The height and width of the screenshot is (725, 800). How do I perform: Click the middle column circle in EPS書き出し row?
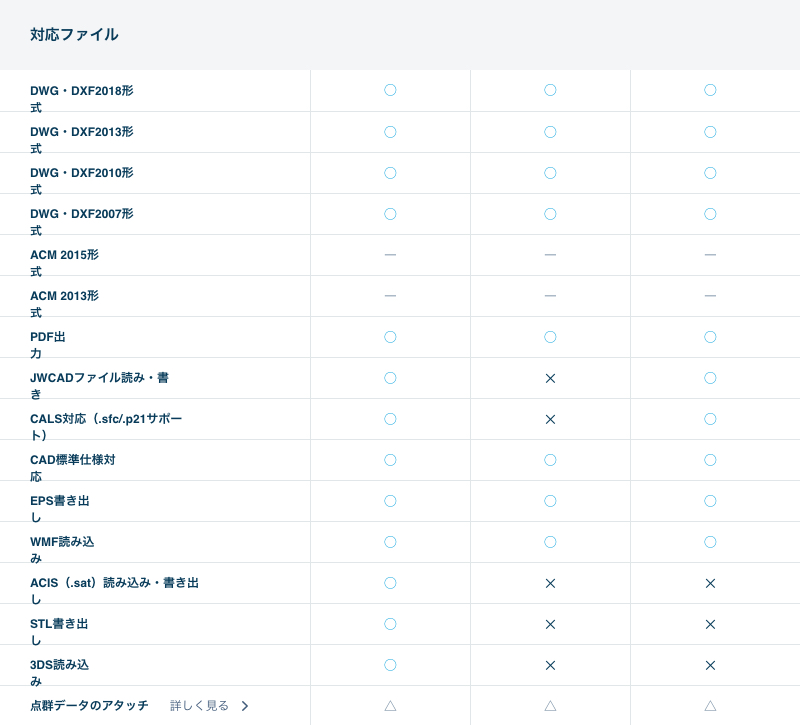550,501
